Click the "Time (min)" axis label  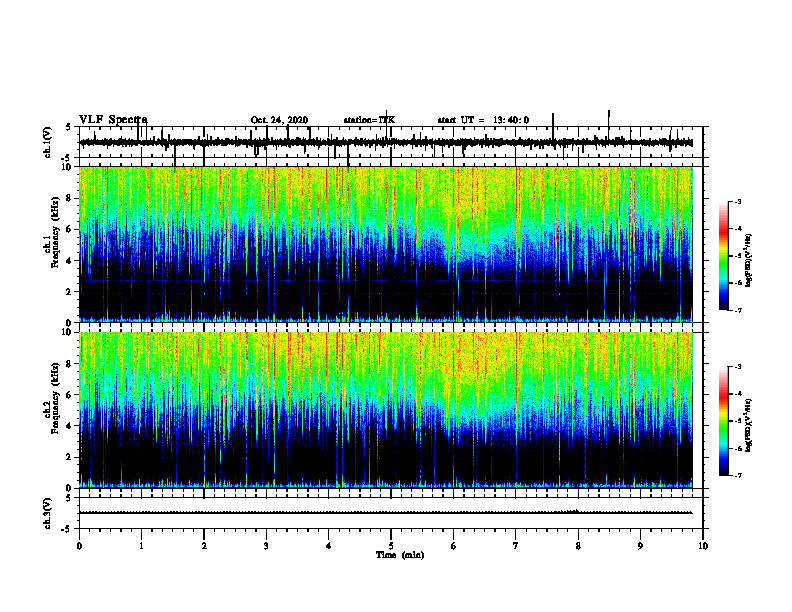click(x=400, y=555)
